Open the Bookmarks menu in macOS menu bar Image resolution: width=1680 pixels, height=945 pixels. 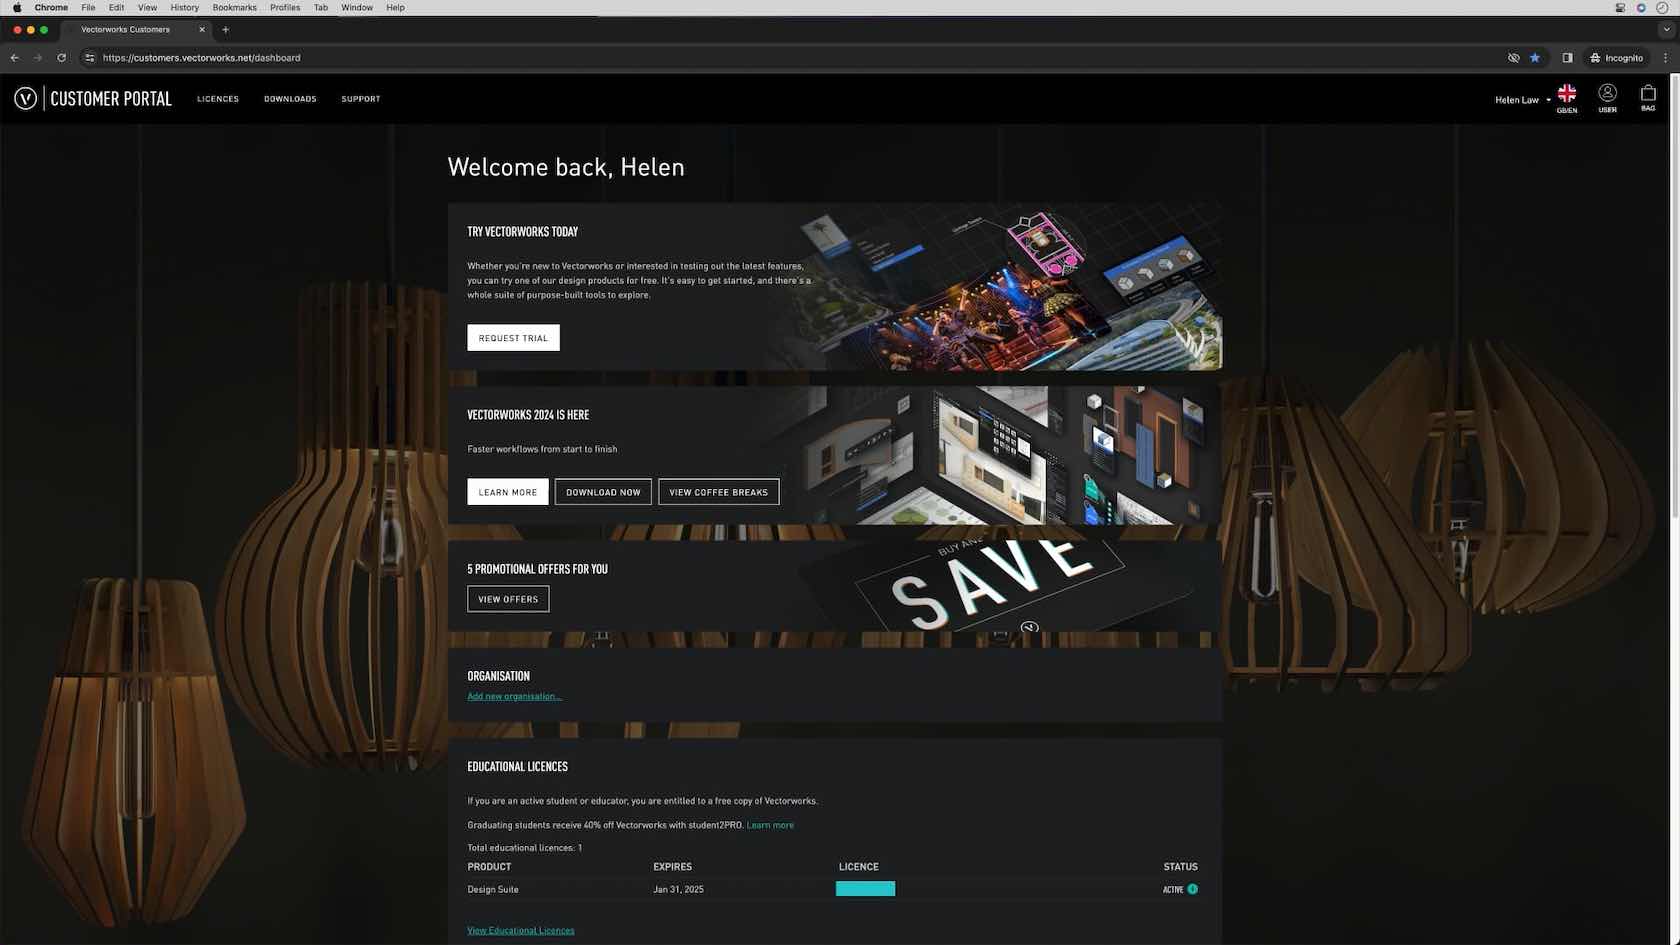pos(234,7)
